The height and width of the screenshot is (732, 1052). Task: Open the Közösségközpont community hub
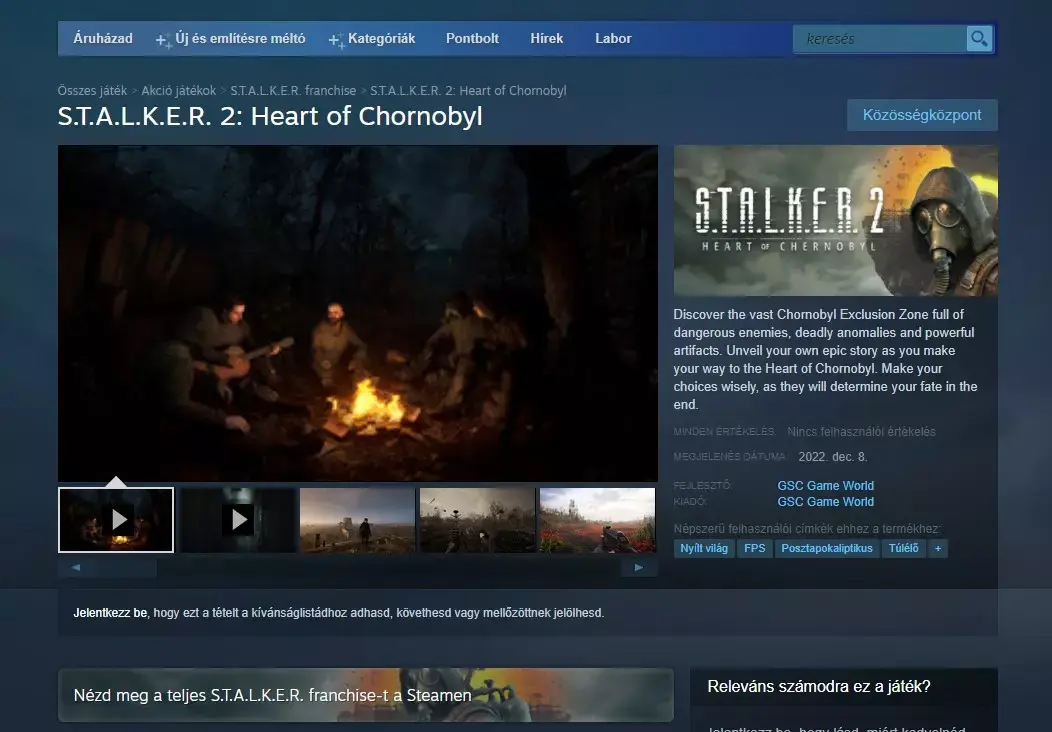click(x=922, y=115)
